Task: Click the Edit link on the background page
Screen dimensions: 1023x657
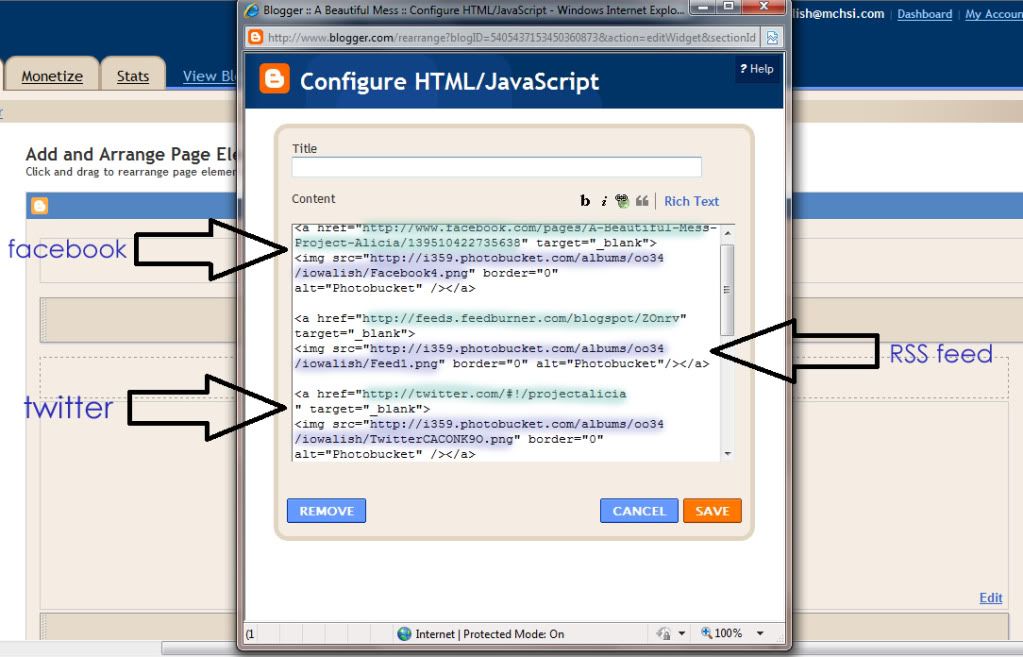Action: [990, 598]
